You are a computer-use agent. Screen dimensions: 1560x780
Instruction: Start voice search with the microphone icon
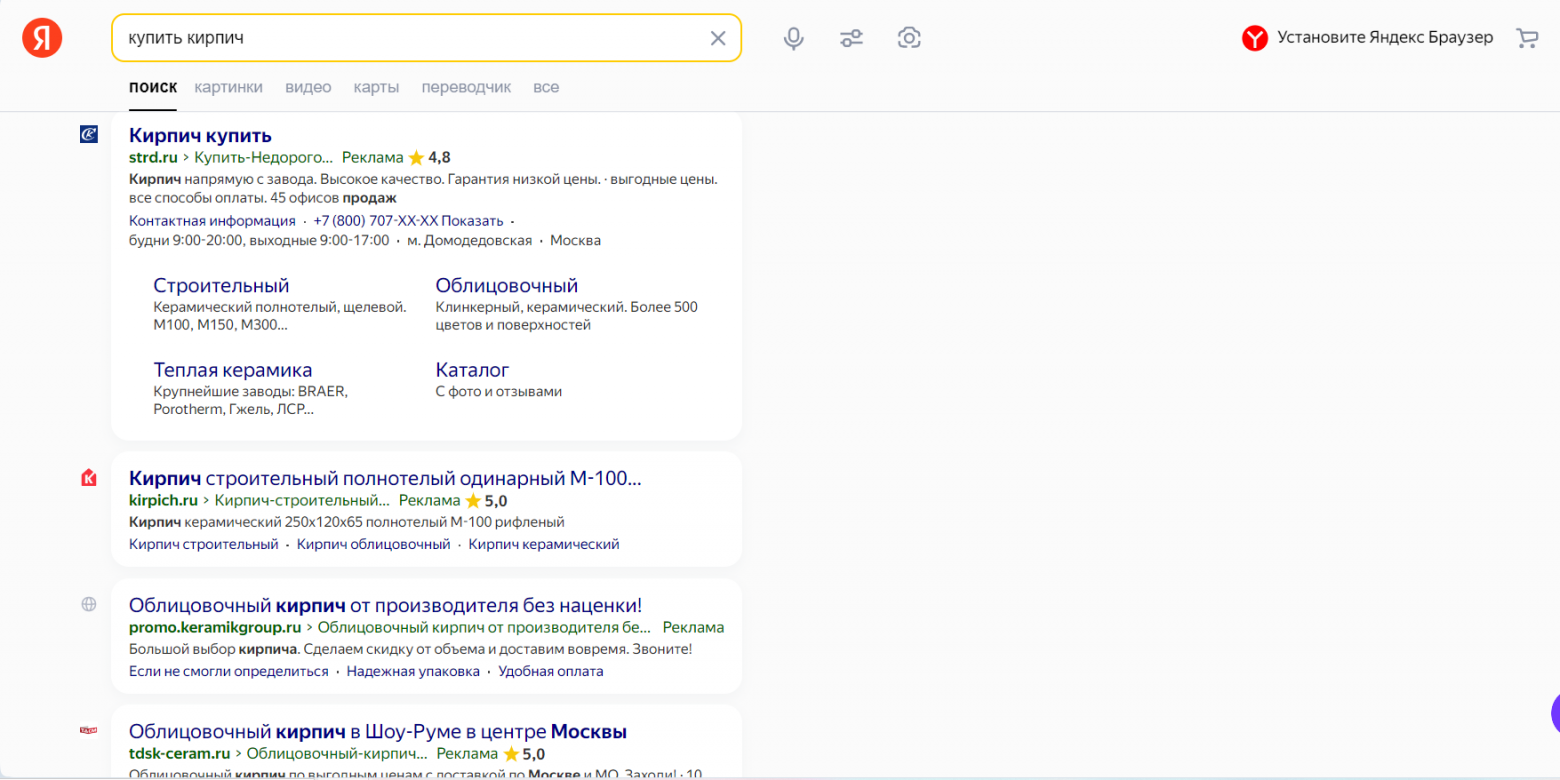(794, 38)
